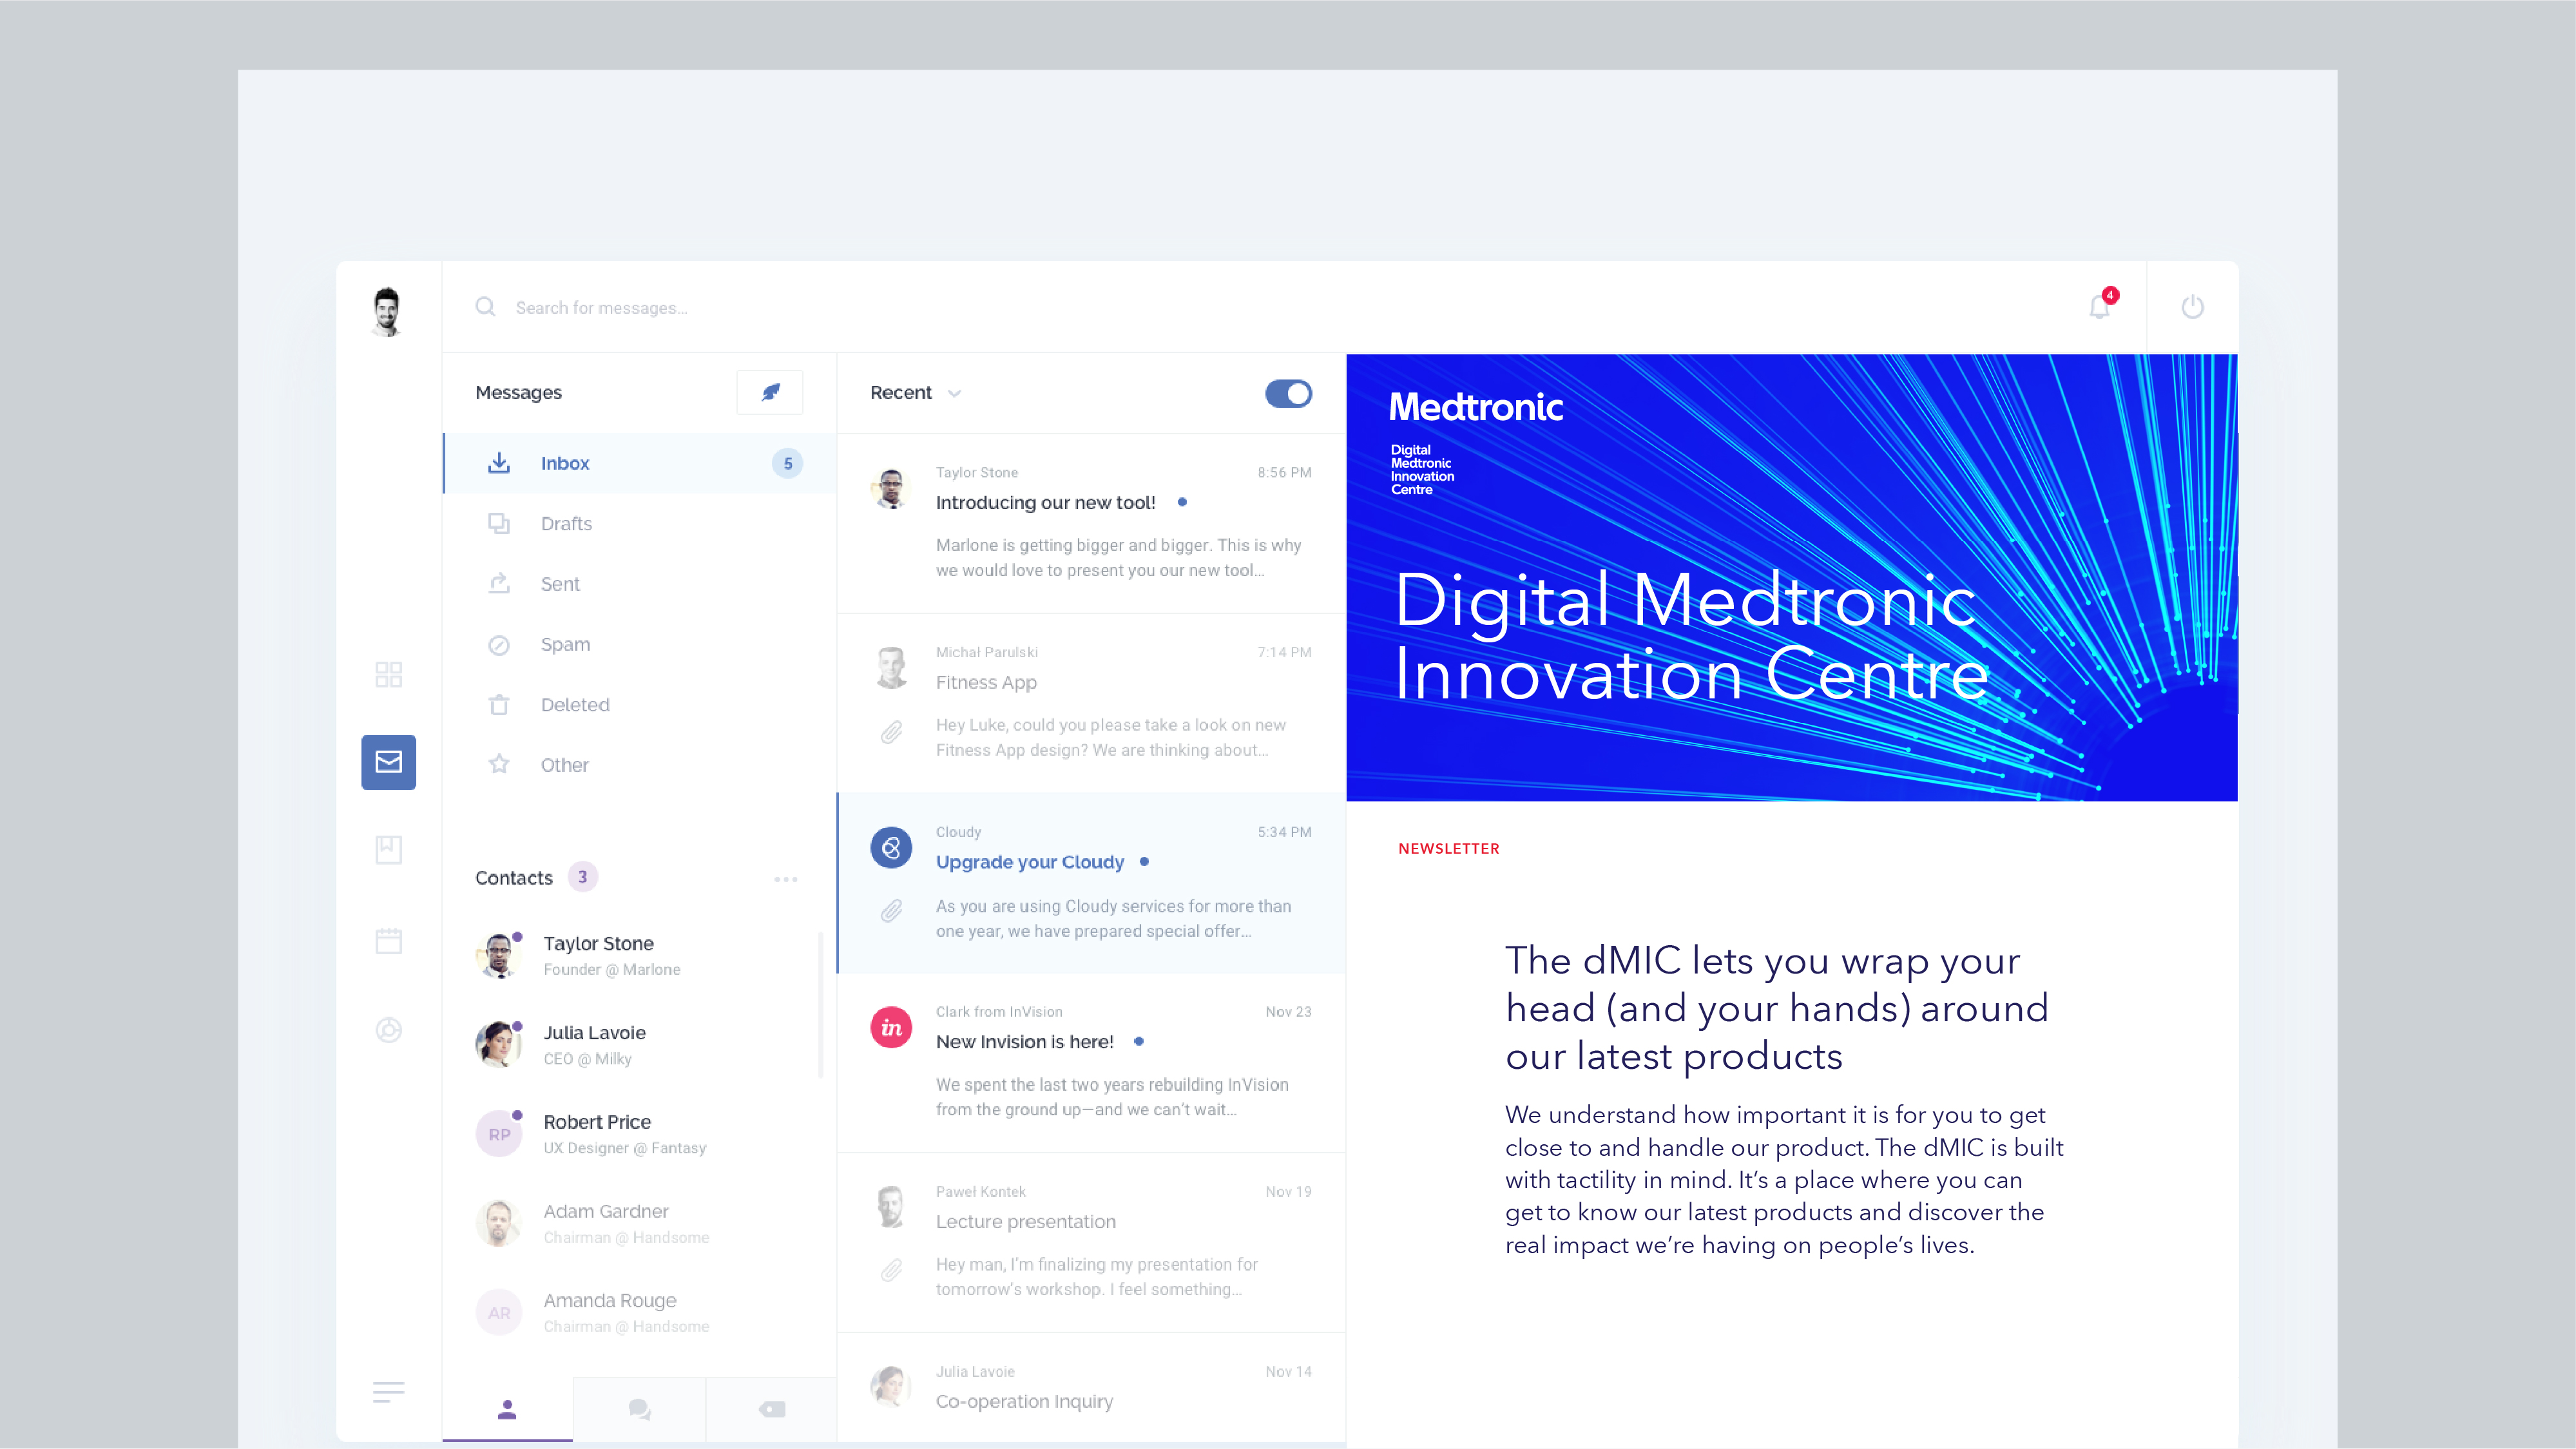Click the chart analytics icon in sidebar

point(388,1030)
